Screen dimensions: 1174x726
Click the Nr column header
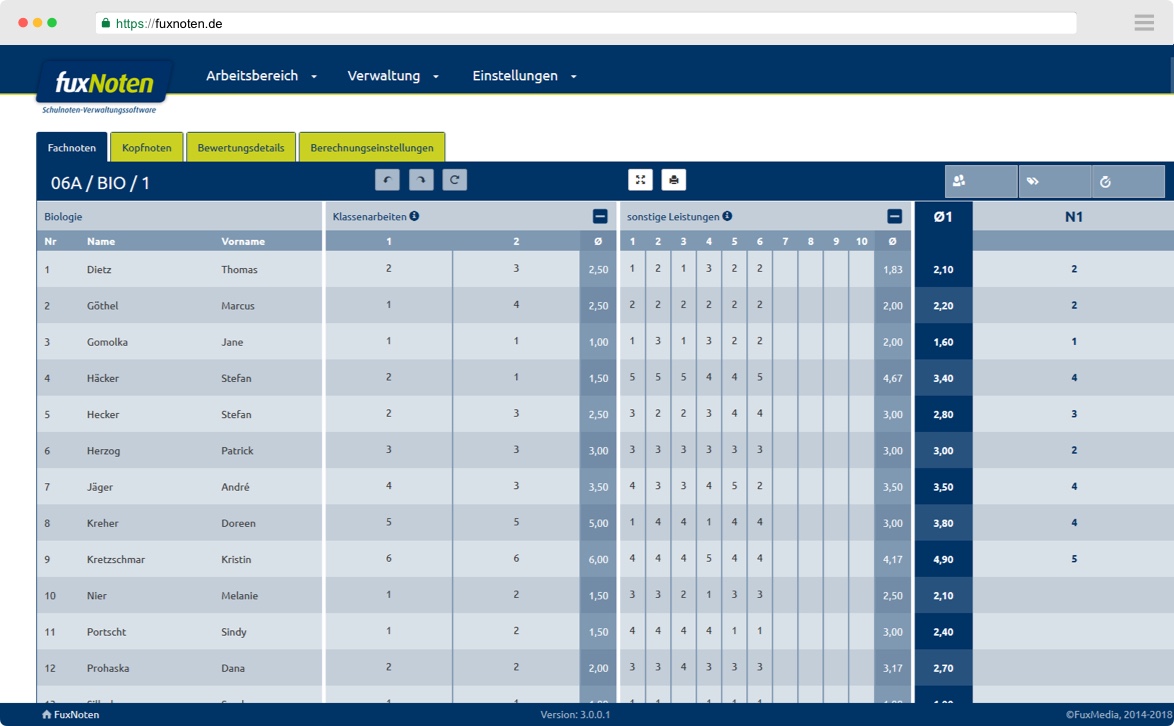[x=50, y=241]
